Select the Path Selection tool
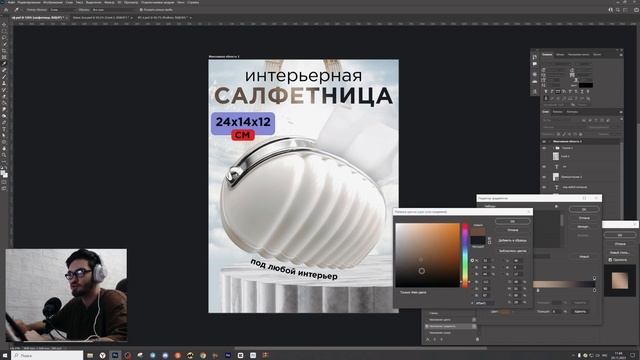Viewport: 640px width, 360px height. [x=4, y=136]
